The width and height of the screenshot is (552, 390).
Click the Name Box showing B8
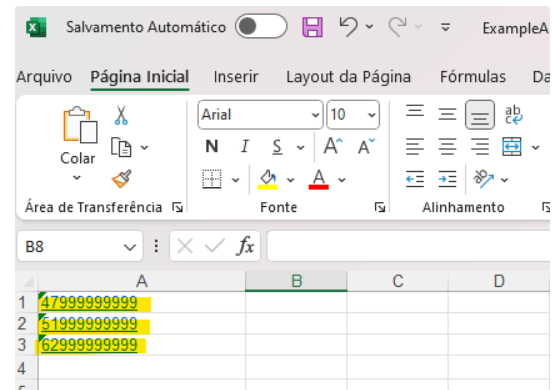click(x=70, y=246)
